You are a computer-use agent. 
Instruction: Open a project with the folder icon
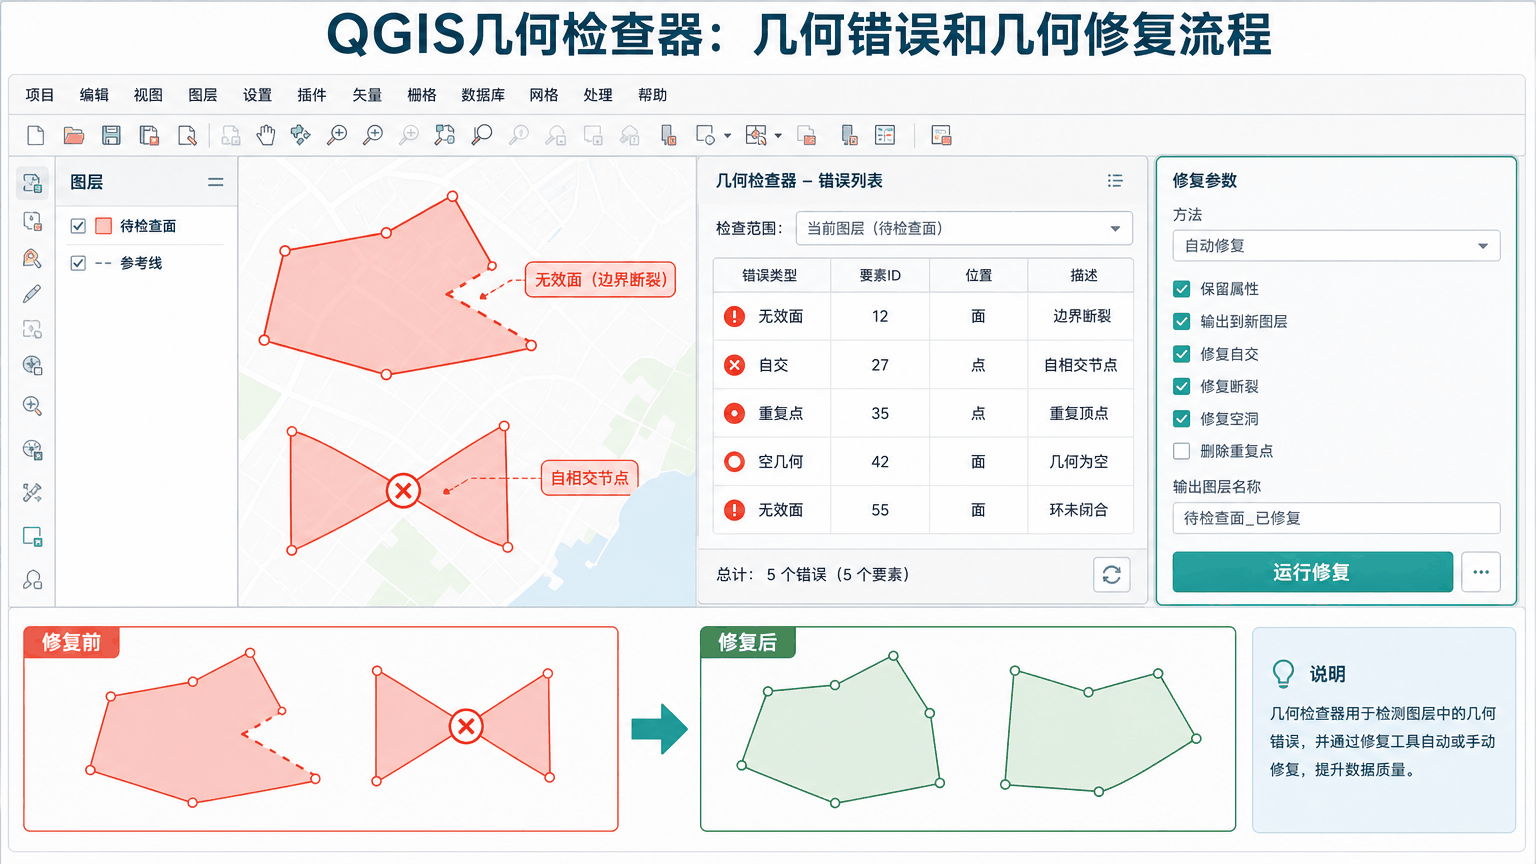click(74, 135)
